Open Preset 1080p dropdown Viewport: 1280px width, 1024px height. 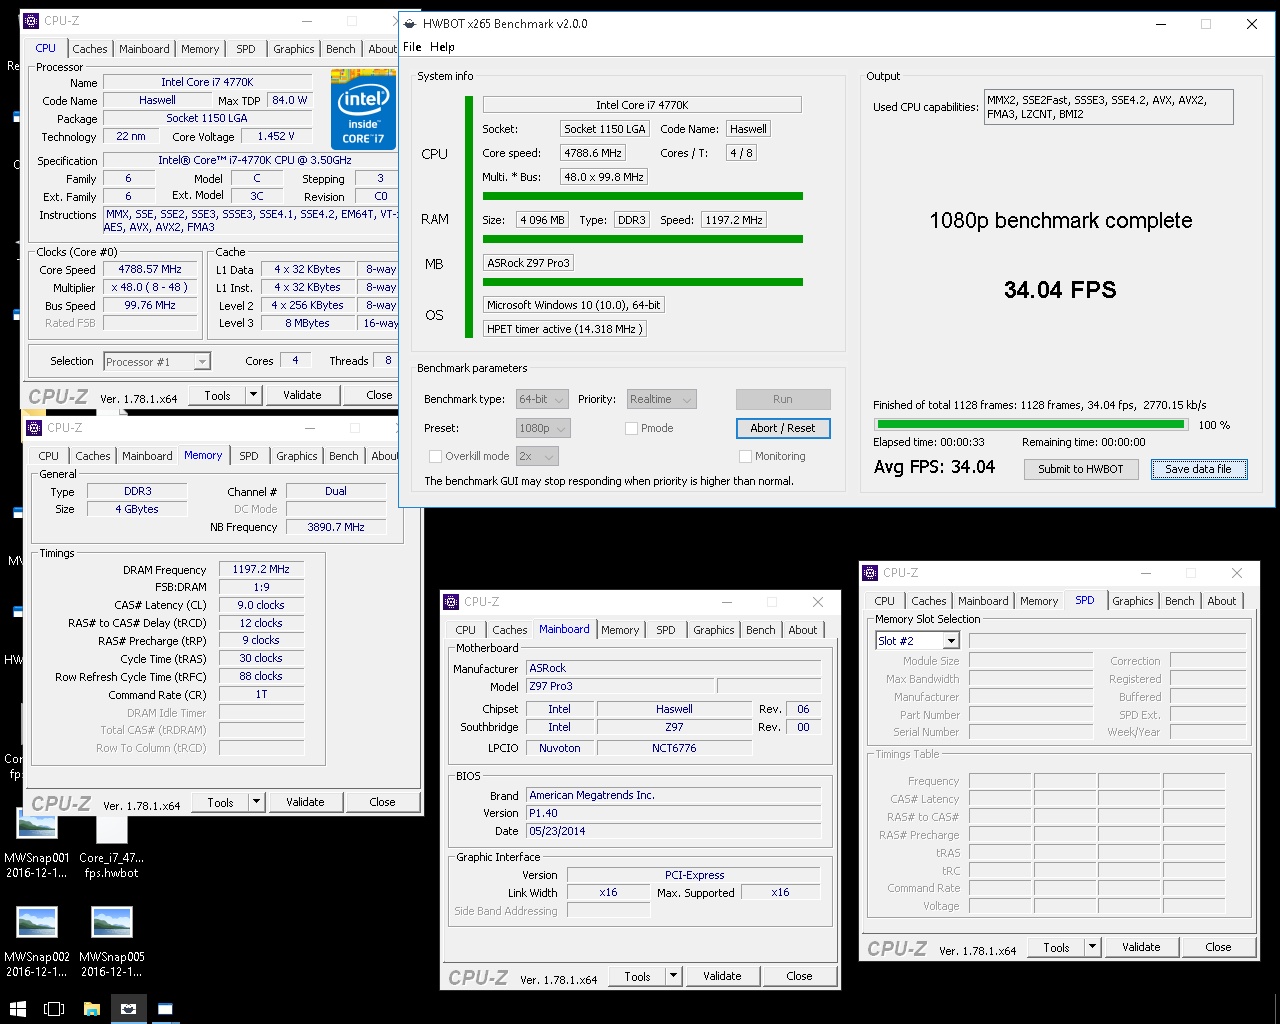point(543,428)
